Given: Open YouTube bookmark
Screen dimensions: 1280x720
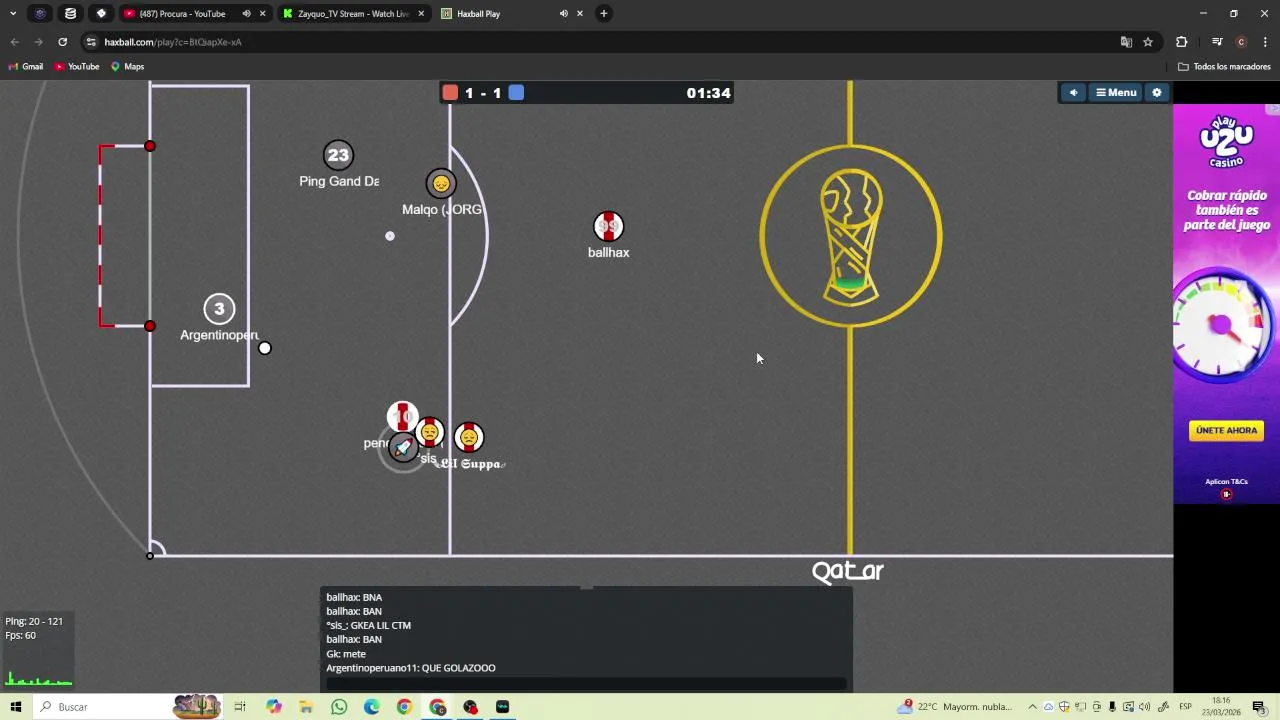Looking at the screenshot, I should pos(77,67).
